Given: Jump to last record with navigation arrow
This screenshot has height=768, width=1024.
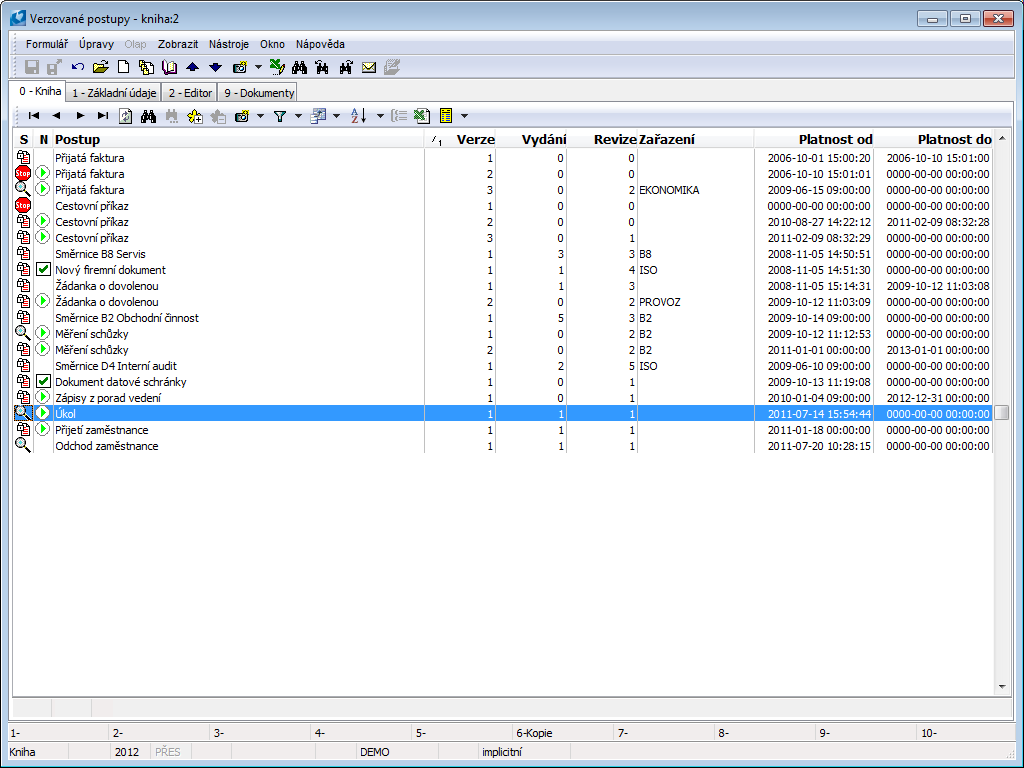Looking at the screenshot, I should pyautogui.click(x=103, y=116).
